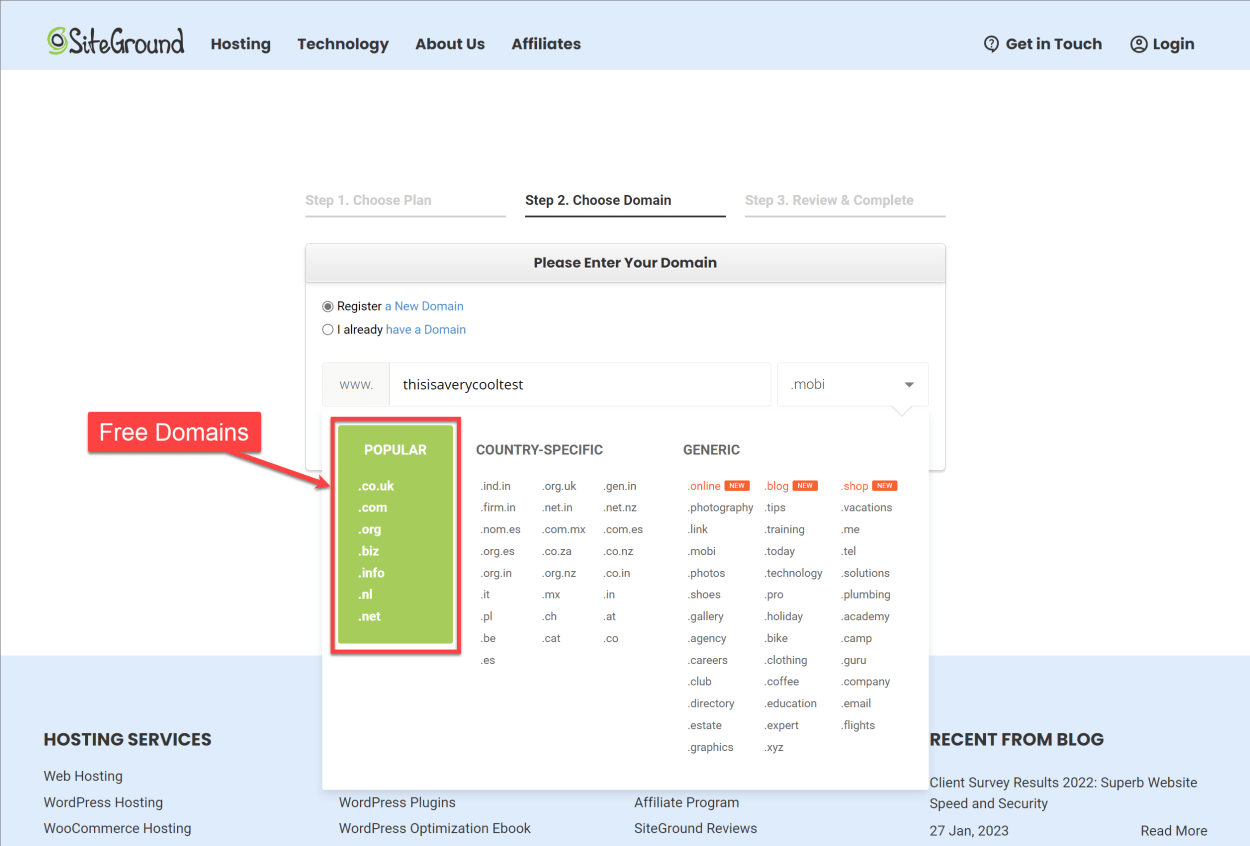Pick the .xyz extension
The width and height of the screenshot is (1250, 846).
point(774,747)
